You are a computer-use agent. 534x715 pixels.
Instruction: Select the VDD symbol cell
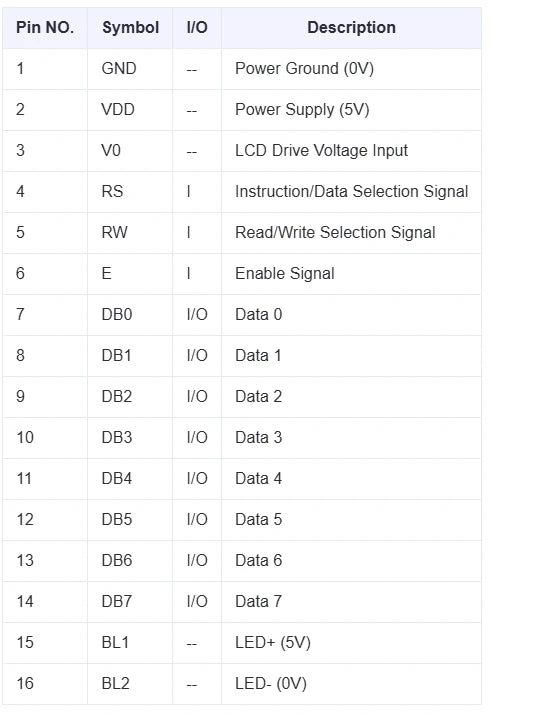pyautogui.click(x=130, y=110)
